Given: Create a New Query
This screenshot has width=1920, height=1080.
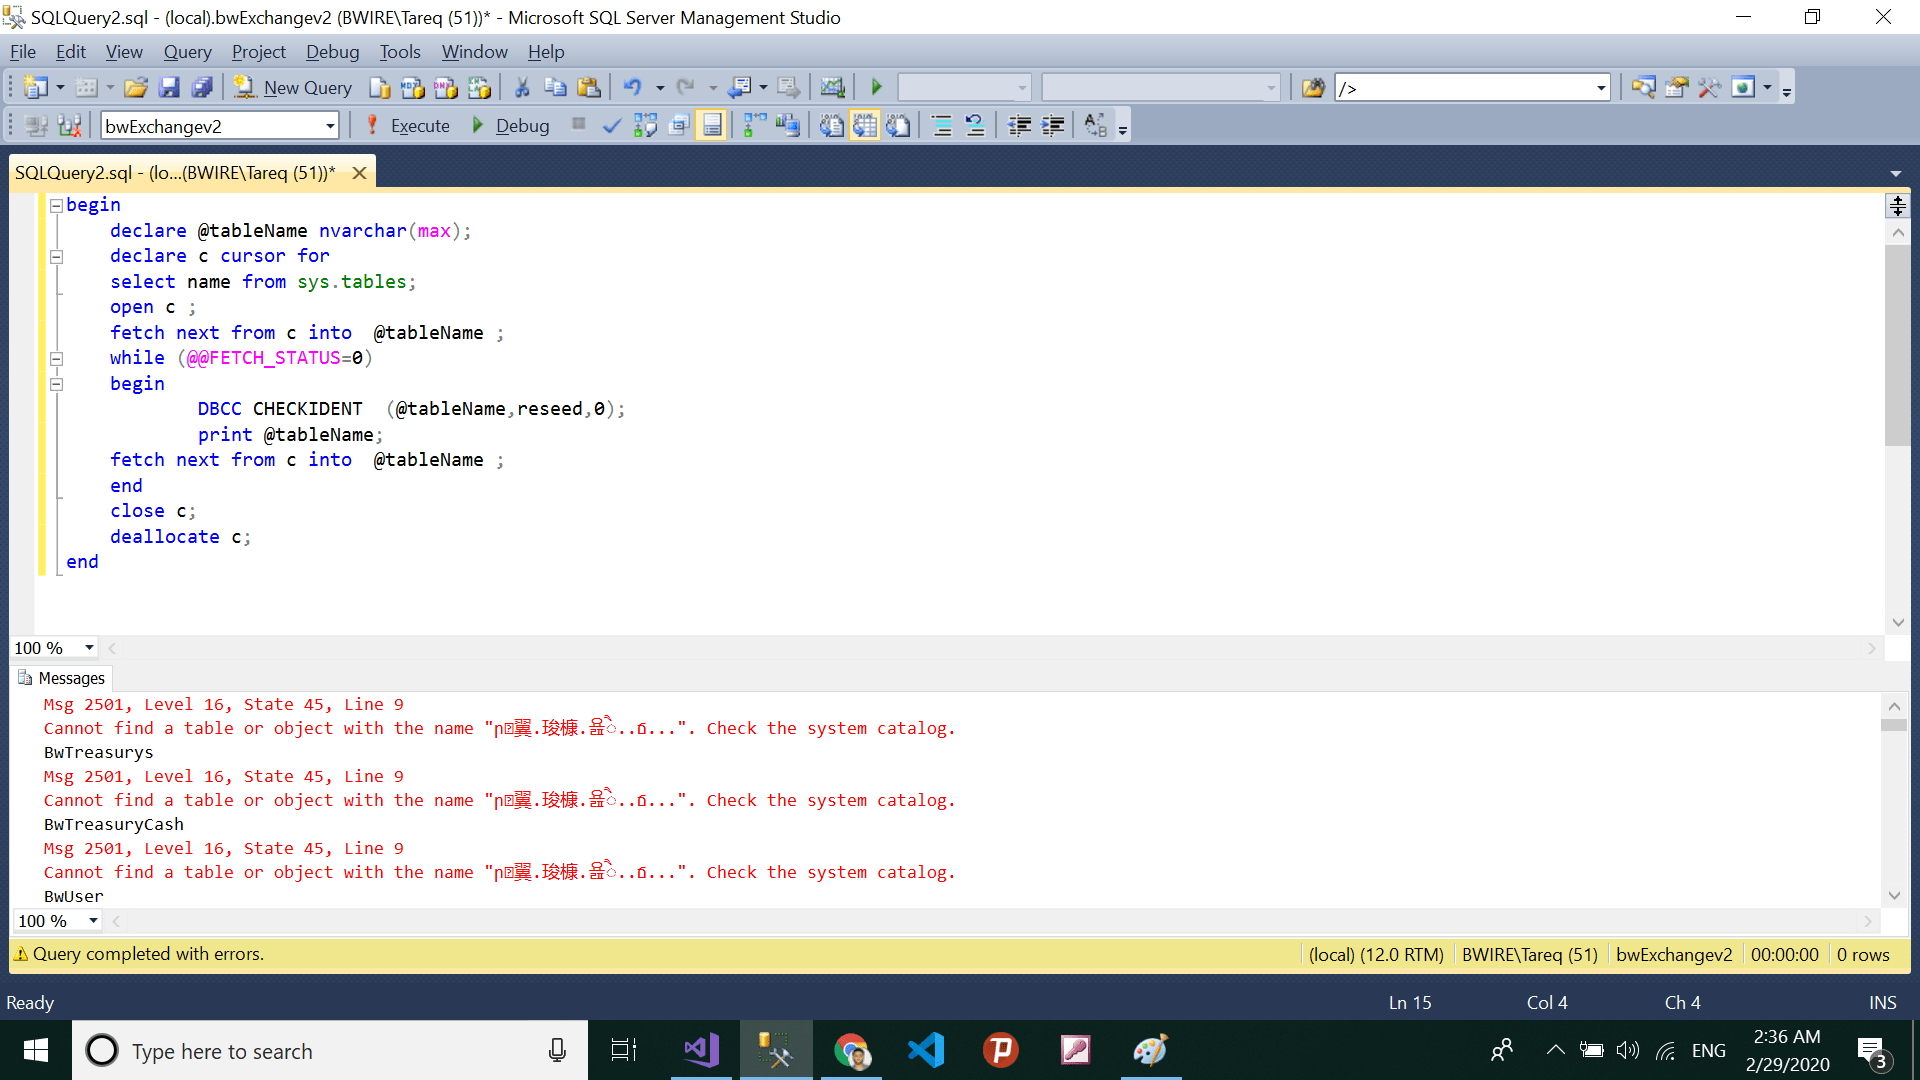Looking at the screenshot, I should pos(292,87).
